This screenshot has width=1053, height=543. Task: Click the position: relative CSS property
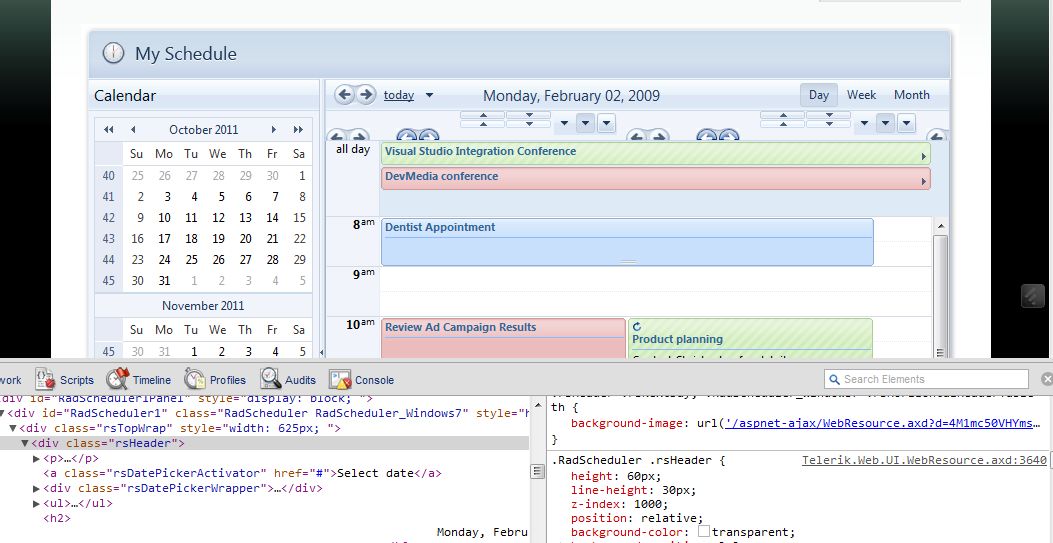tap(637, 518)
